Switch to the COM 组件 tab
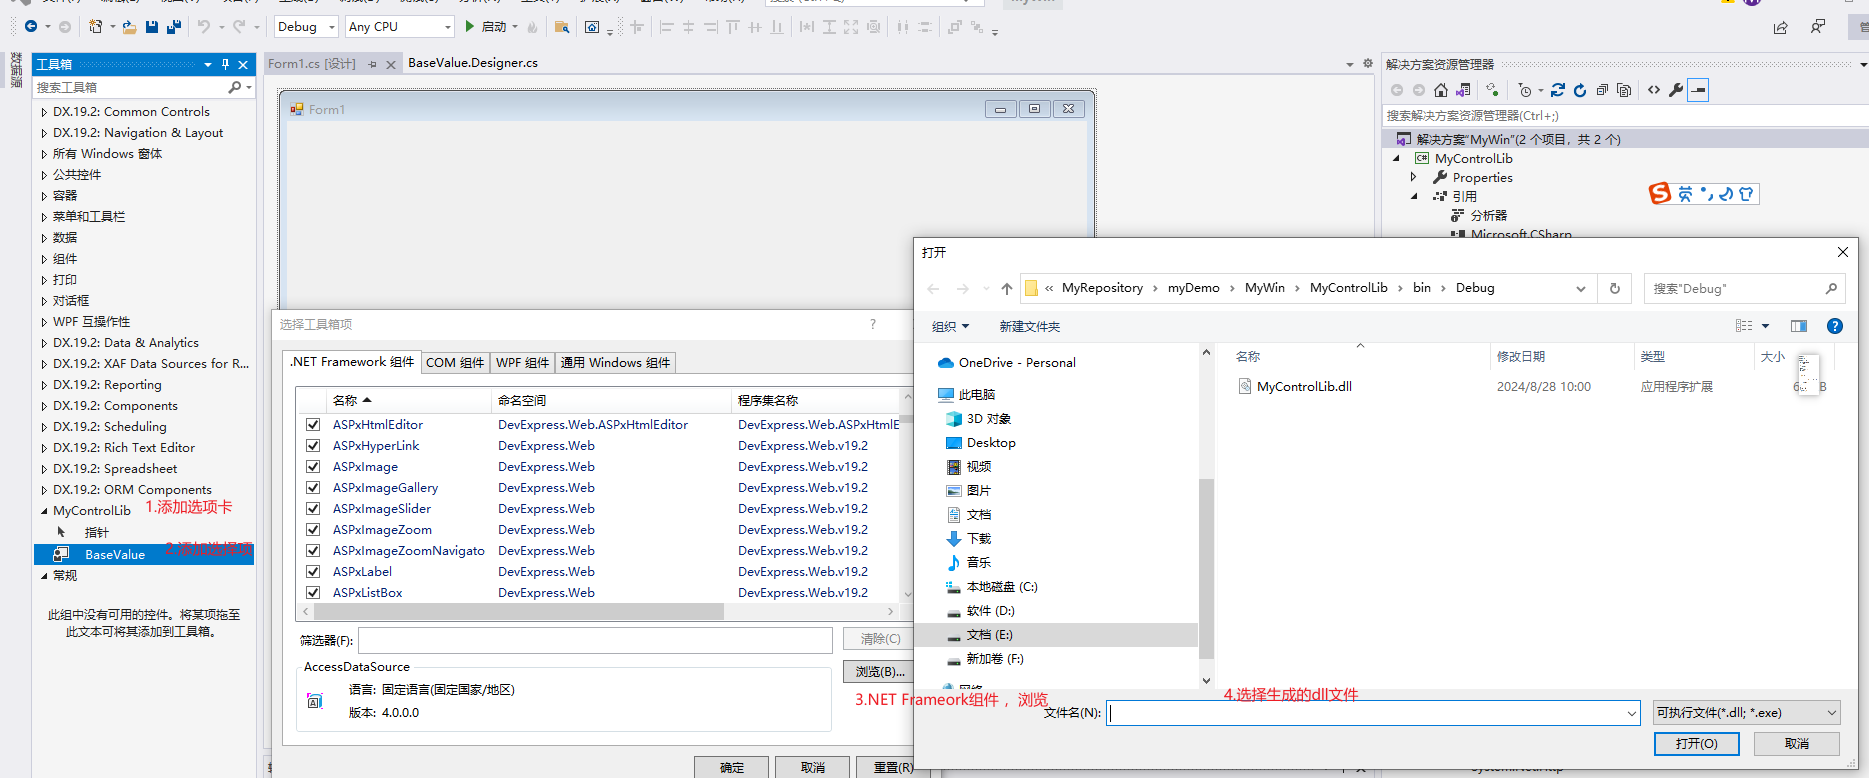Viewport: 1869px width, 778px height. 455,362
